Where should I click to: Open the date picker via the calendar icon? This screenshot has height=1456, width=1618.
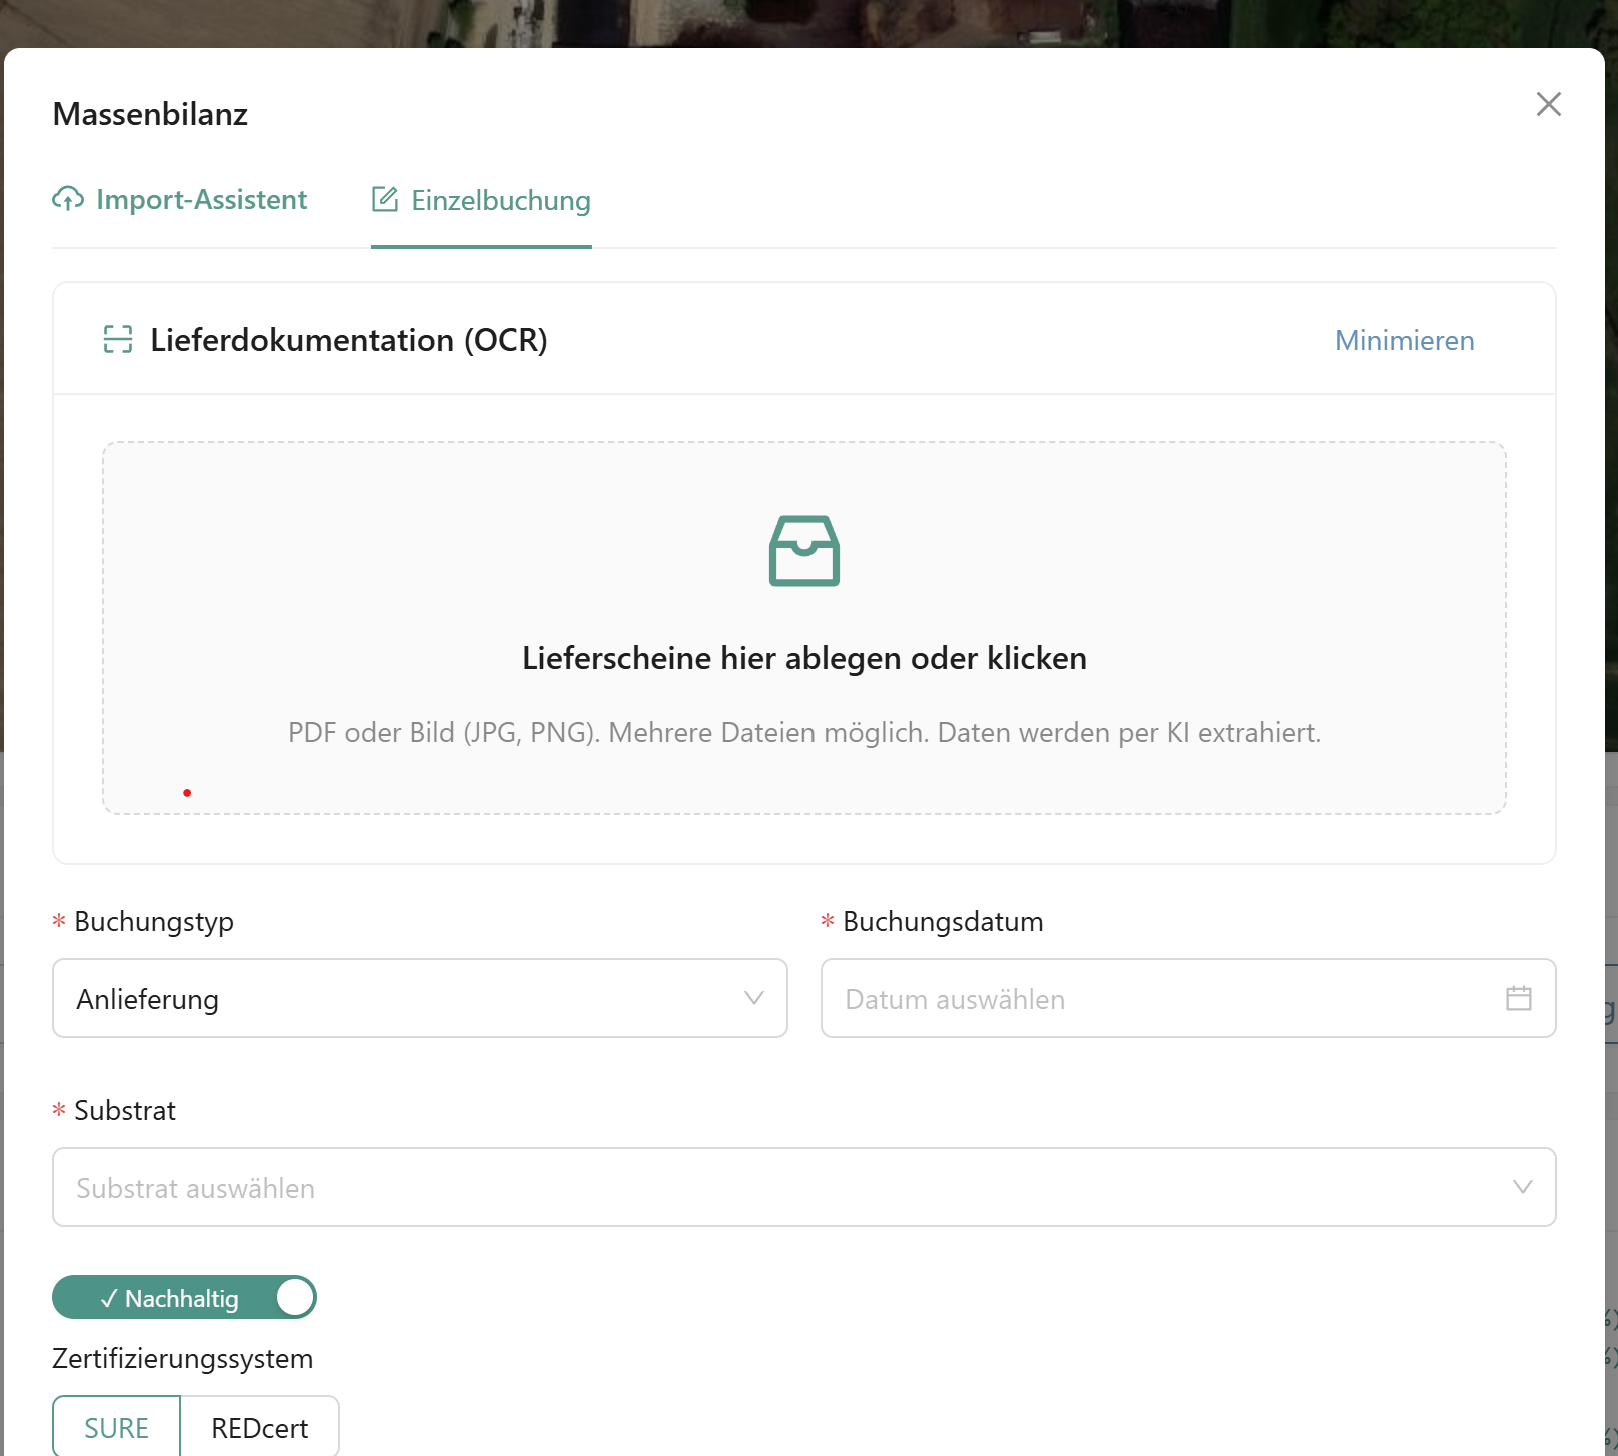click(1519, 998)
